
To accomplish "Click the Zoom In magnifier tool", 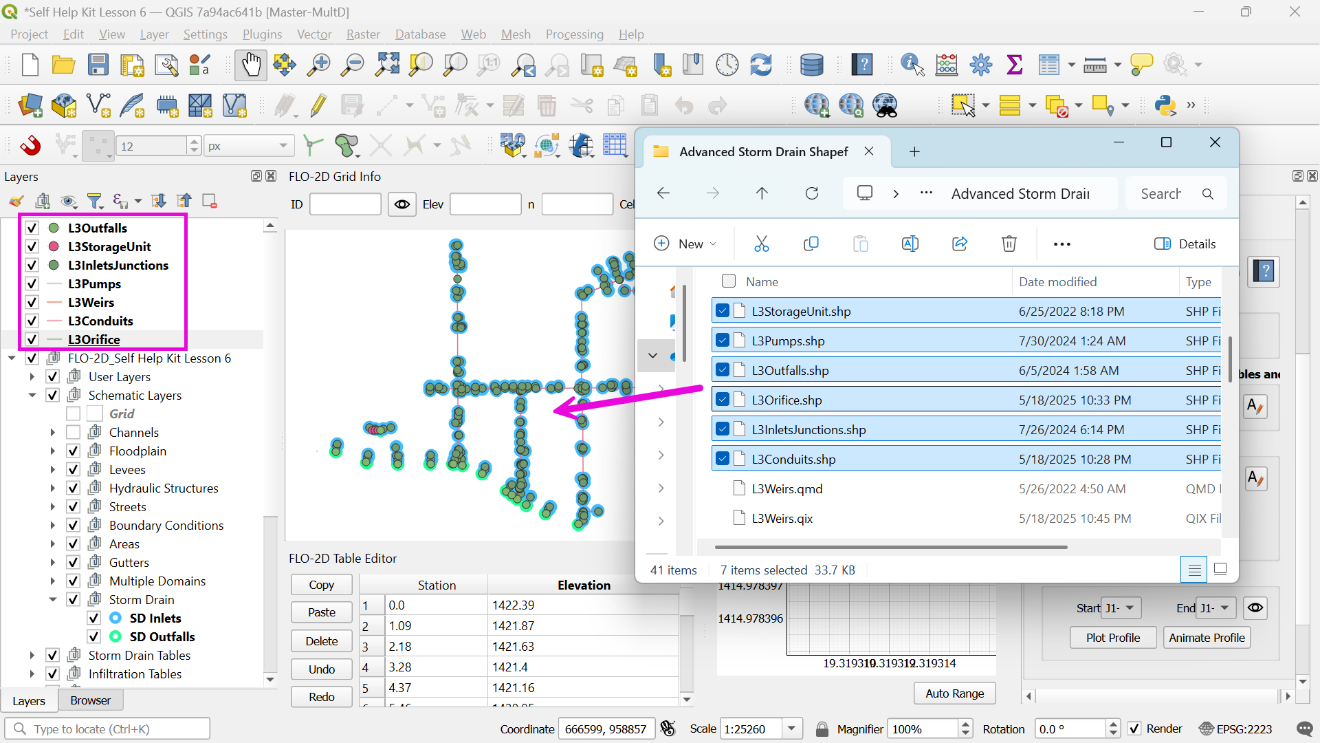I will click(x=318, y=65).
